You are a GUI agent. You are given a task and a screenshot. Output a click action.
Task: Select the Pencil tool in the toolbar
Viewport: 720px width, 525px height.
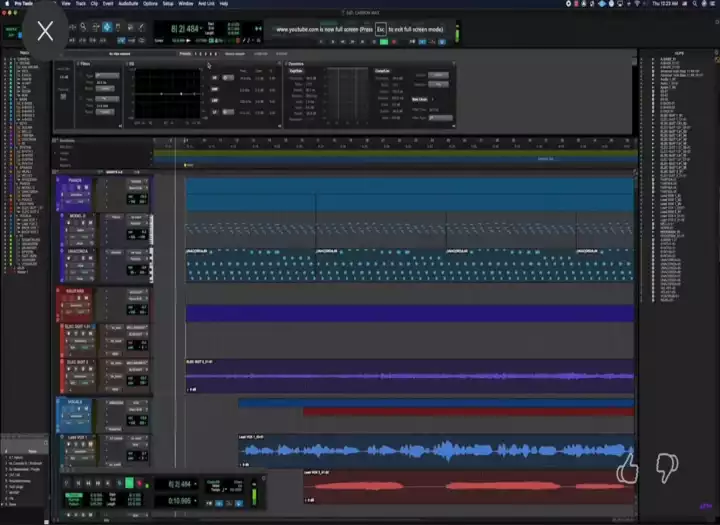[141, 27]
